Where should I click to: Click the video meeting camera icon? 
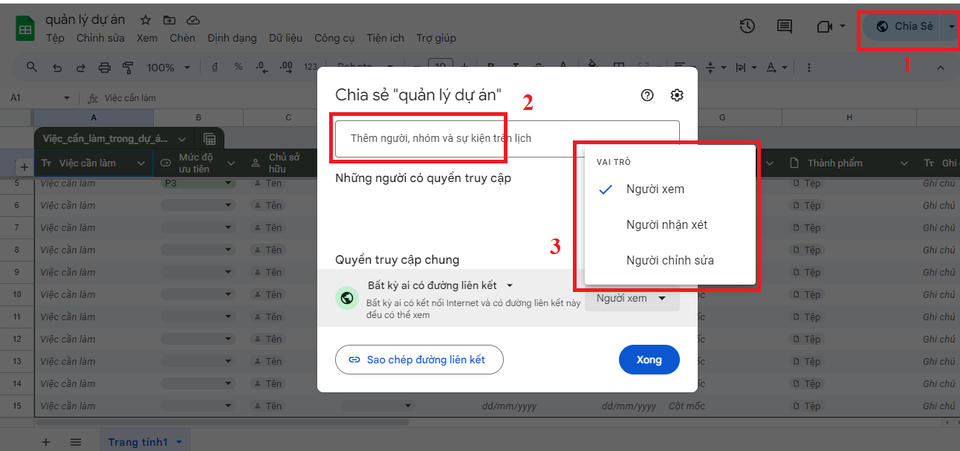[x=825, y=27]
